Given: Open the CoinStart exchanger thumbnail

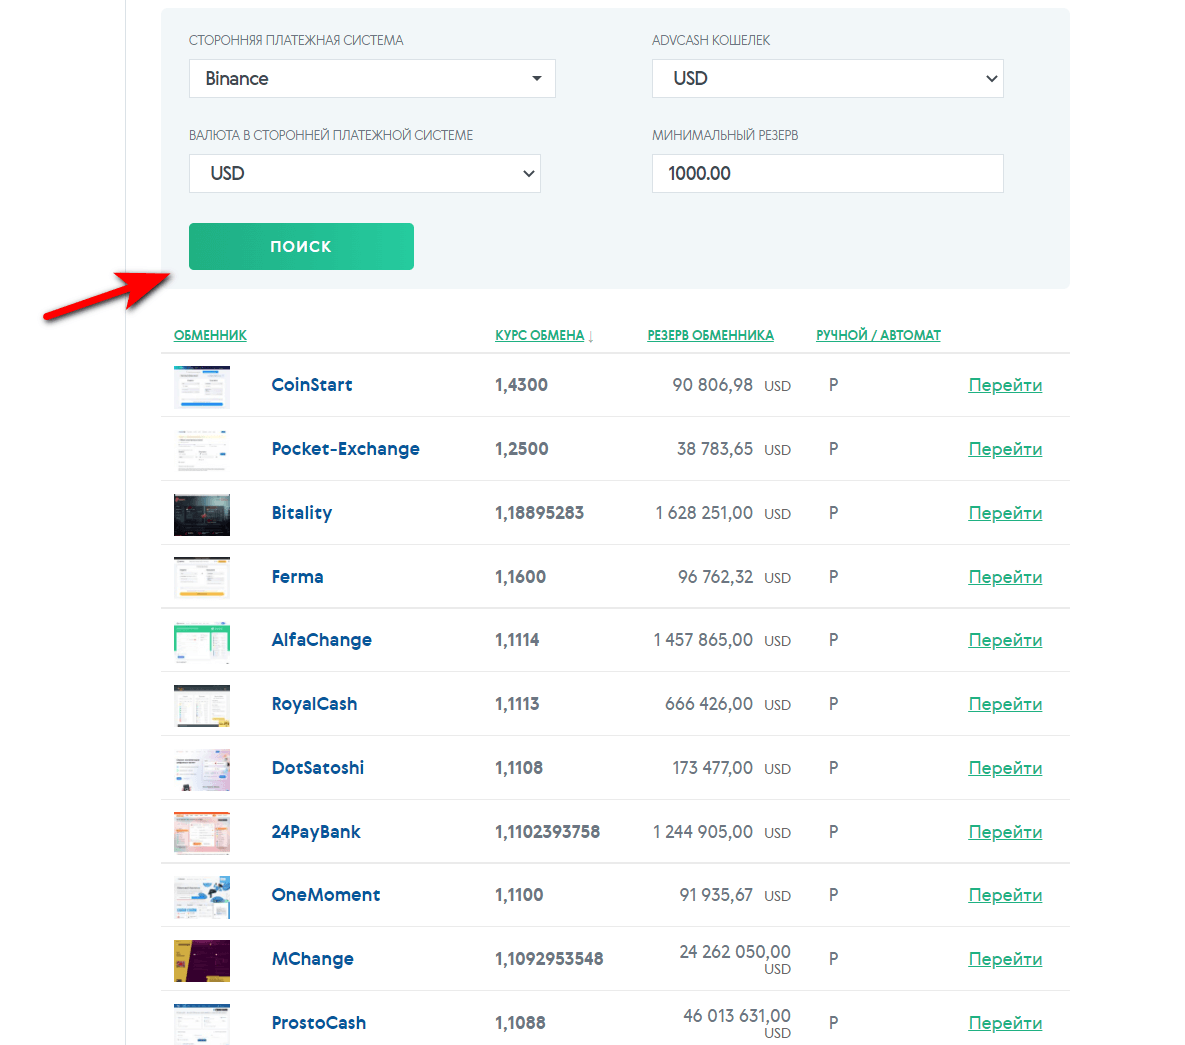Looking at the screenshot, I should coord(202,386).
